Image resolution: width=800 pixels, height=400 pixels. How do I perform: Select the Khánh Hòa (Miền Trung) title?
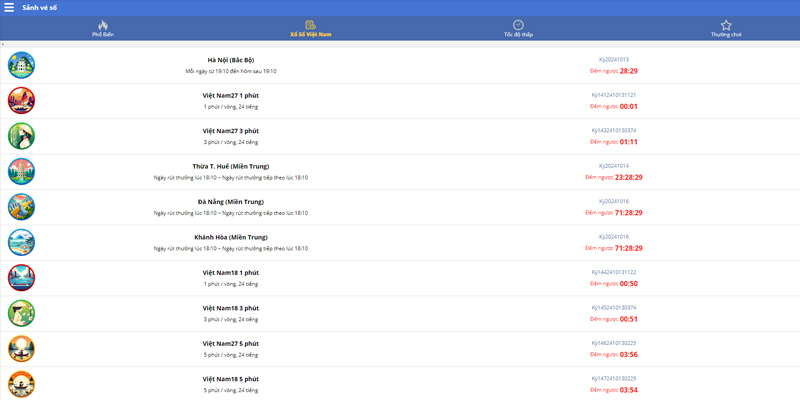click(x=231, y=237)
